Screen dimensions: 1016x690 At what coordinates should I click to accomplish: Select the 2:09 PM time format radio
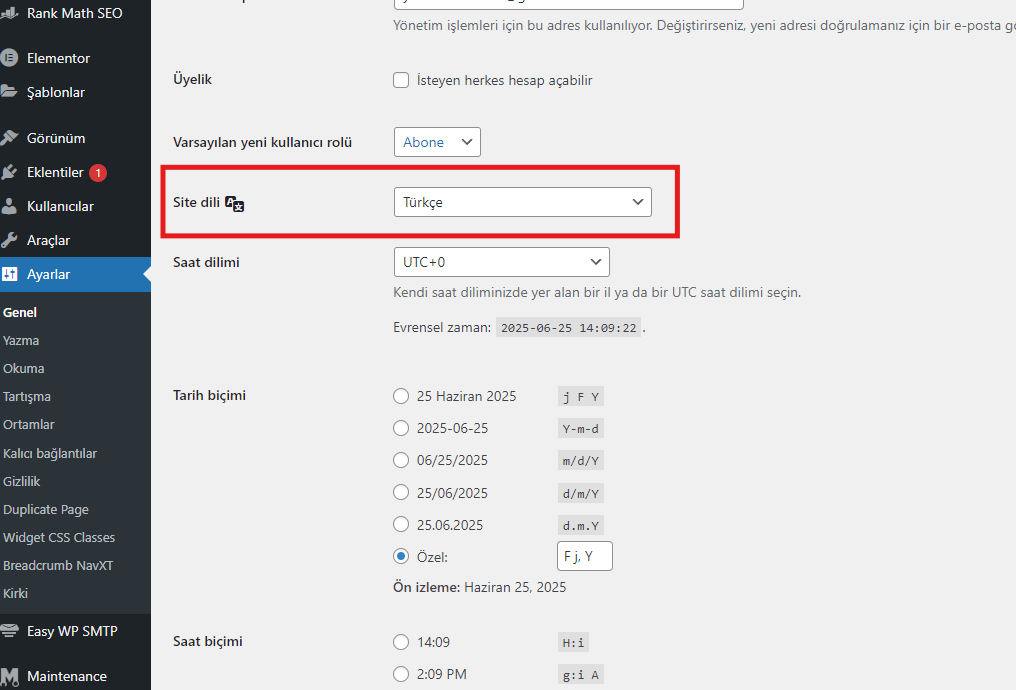click(x=401, y=674)
